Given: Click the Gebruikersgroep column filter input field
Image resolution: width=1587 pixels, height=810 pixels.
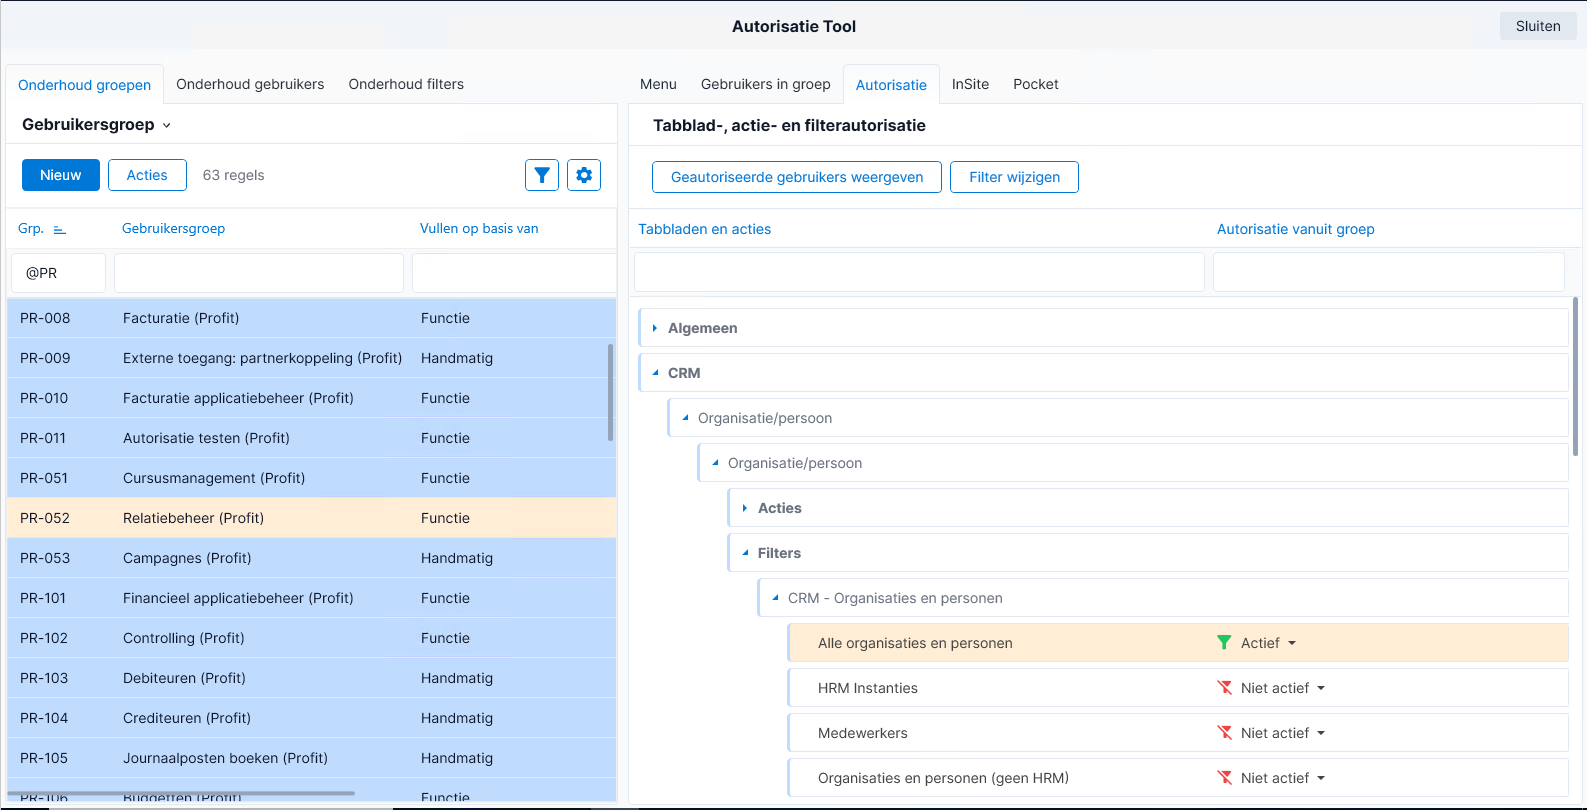Looking at the screenshot, I should 259,273.
